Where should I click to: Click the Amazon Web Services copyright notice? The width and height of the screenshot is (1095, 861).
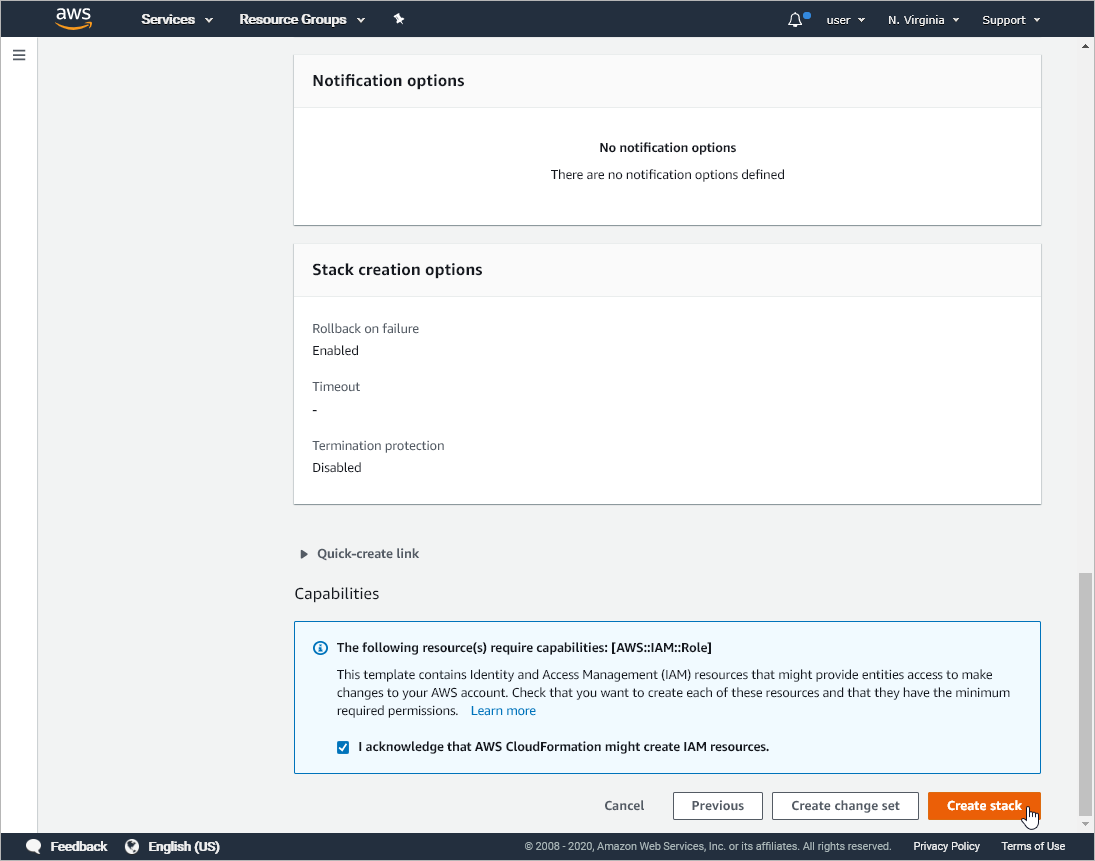(708, 846)
